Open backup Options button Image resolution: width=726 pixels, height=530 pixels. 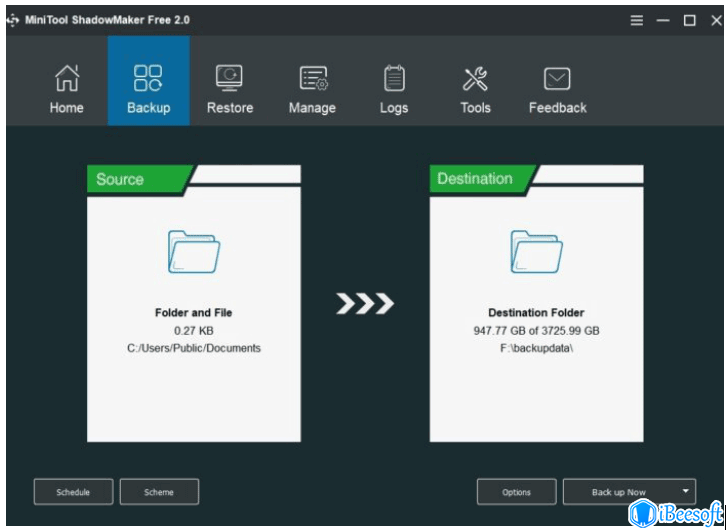coord(517,492)
